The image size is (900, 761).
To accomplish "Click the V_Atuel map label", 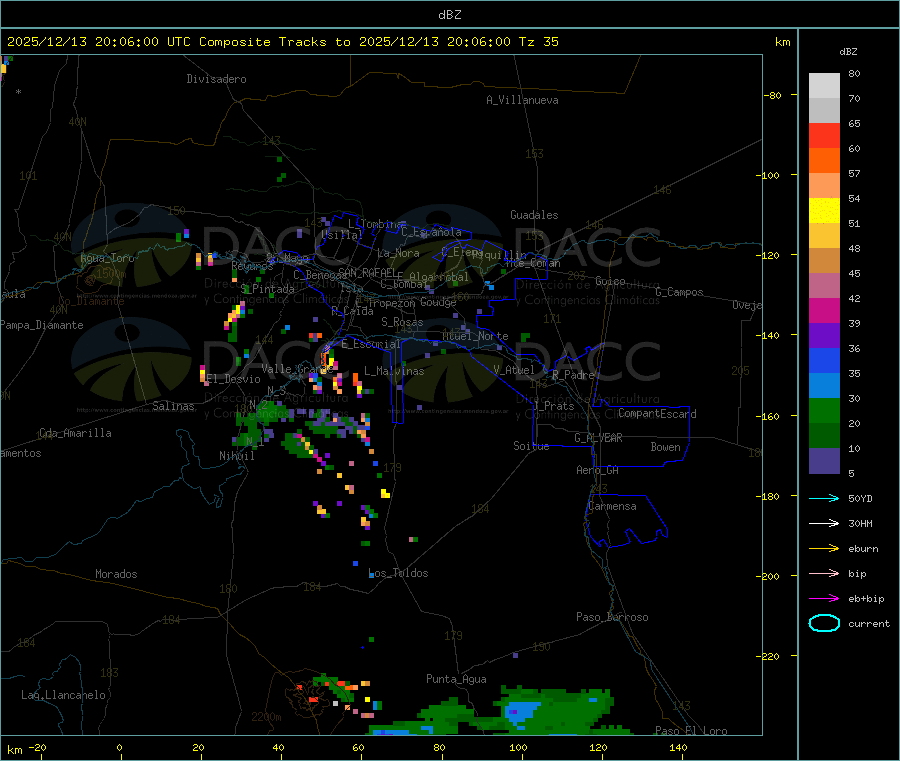I will coord(514,370).
